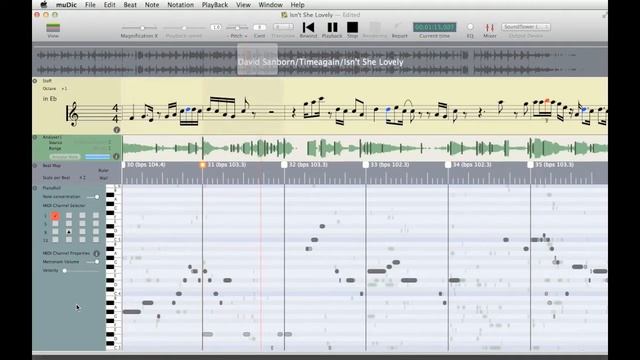Open the Apple menu
Viewport: 640px width, 360px height.
click(x=44, y=5)
